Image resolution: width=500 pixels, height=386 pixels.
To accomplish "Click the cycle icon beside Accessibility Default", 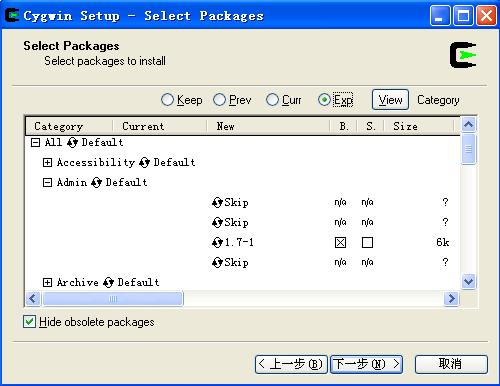I will coord(144,163).
